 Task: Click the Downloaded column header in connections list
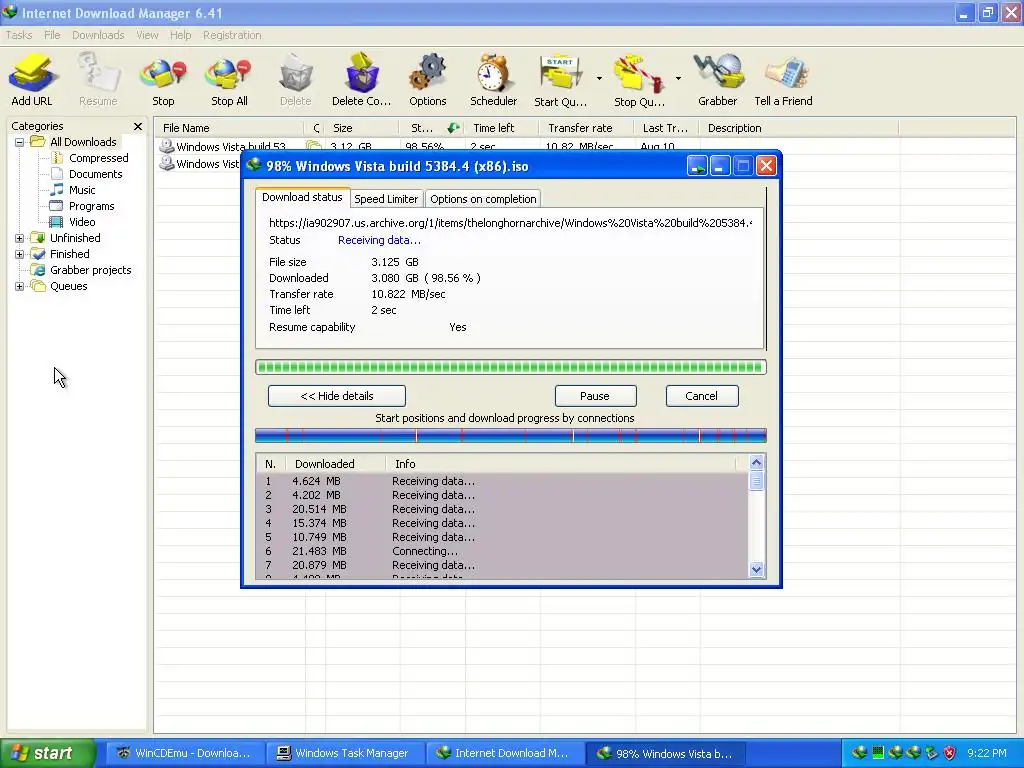pos(334,464)
